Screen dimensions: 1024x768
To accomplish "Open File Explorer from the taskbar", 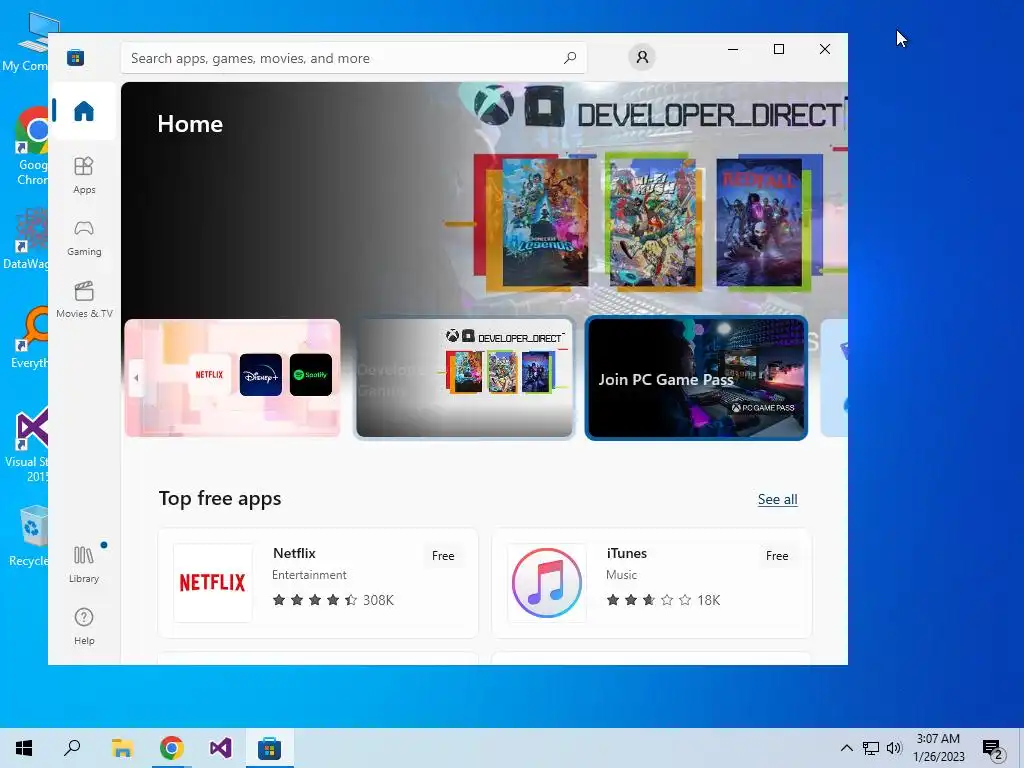I will tap(122, 748).
